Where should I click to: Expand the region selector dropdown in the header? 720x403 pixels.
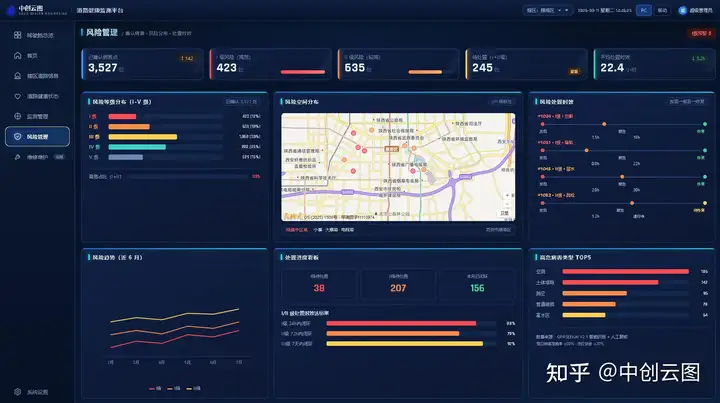tap(547, 10)
